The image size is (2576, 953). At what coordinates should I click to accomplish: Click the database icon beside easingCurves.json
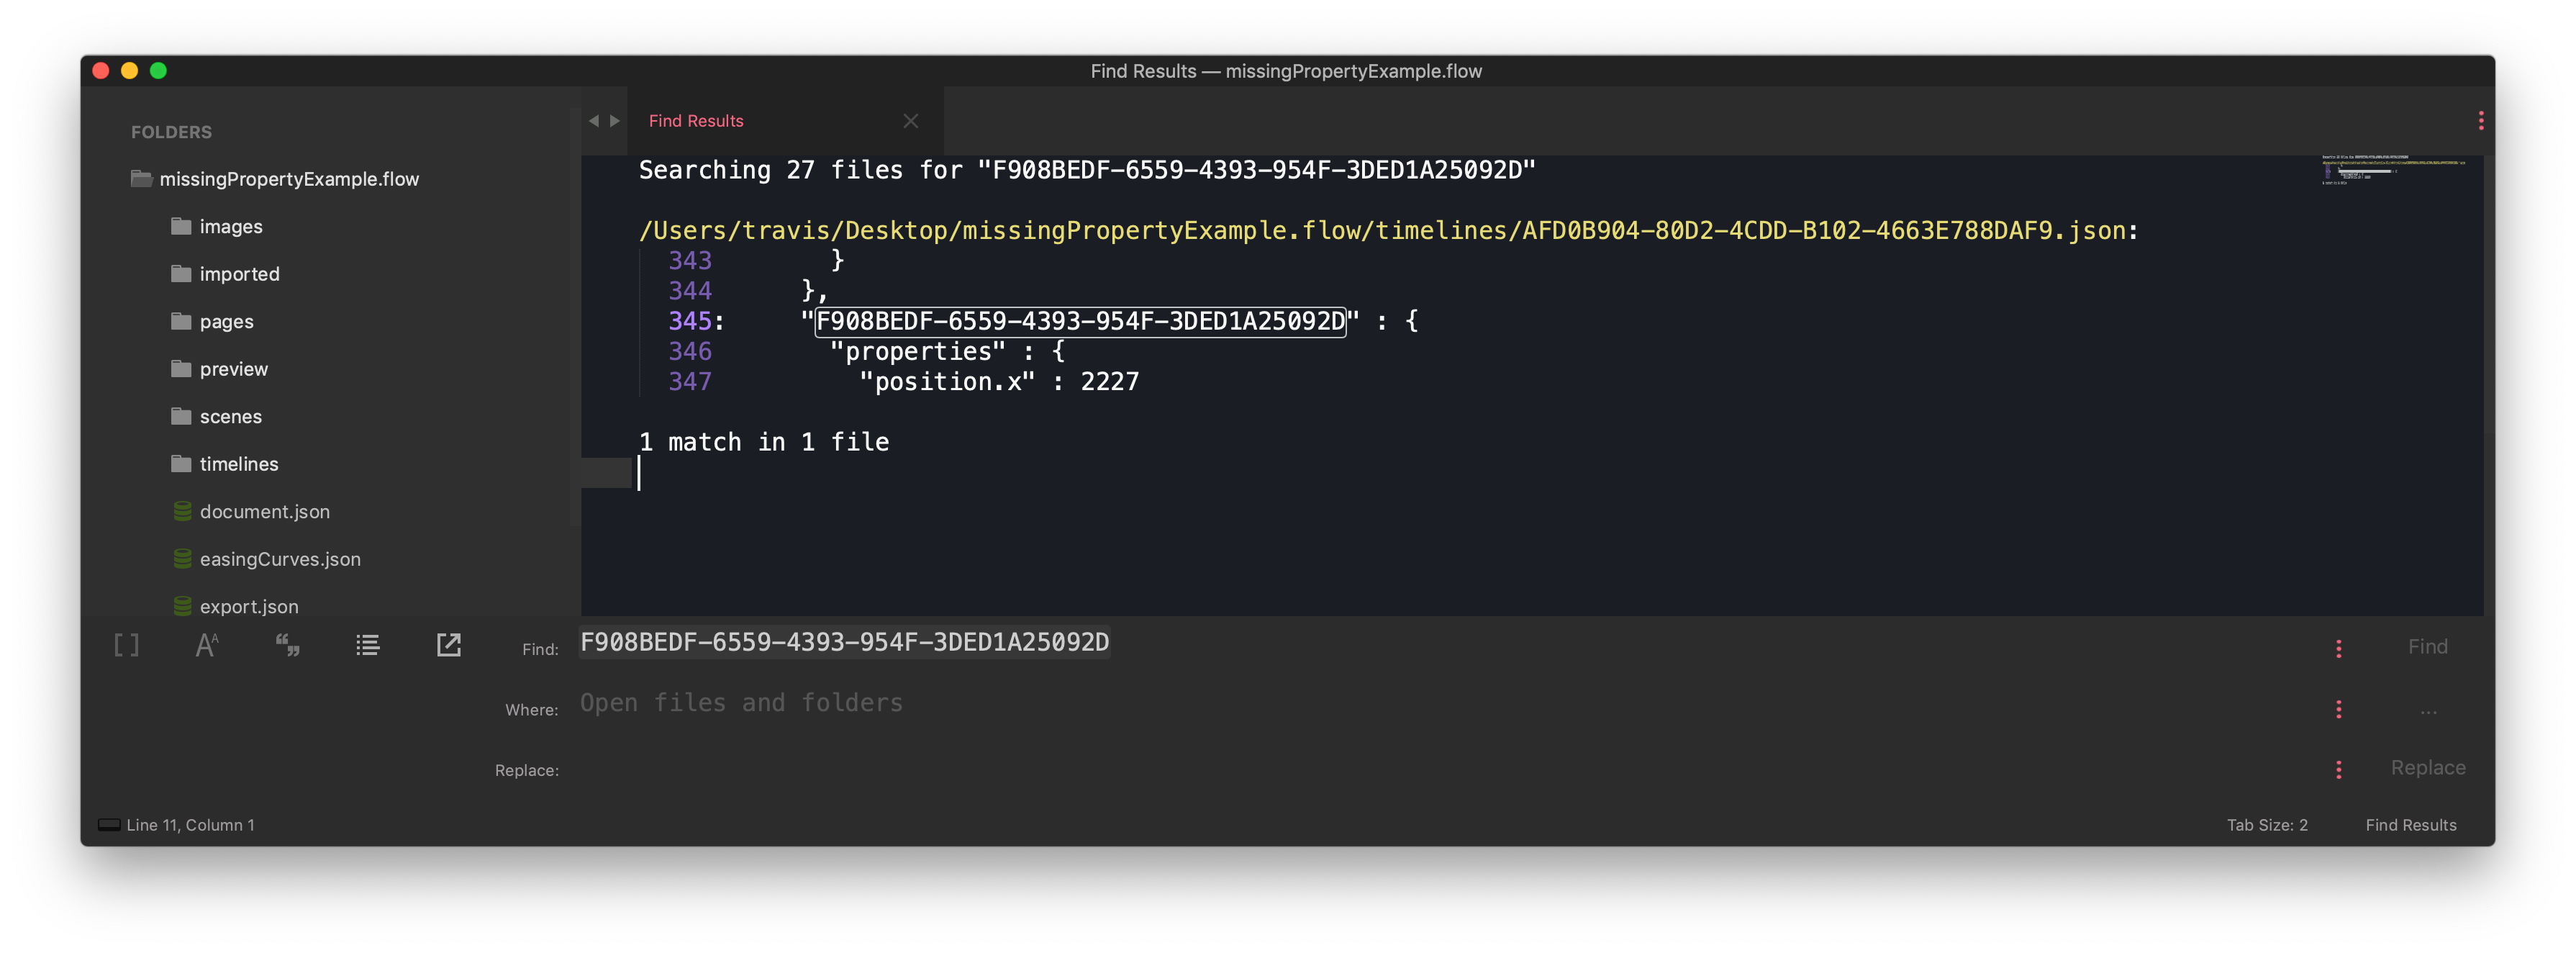[x=181, y=559]
